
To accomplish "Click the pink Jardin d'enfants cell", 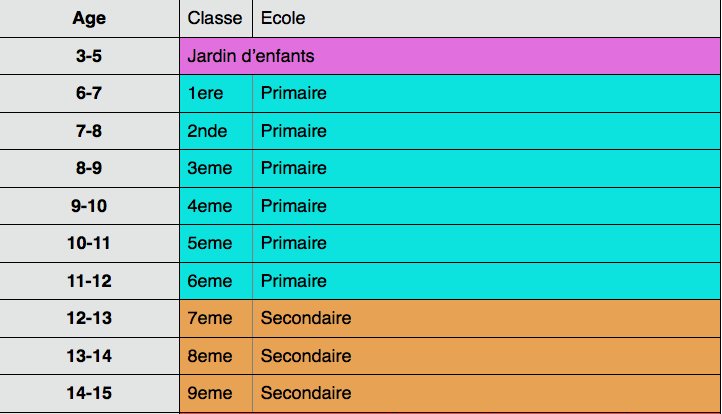I will click(x=450, y=56).
